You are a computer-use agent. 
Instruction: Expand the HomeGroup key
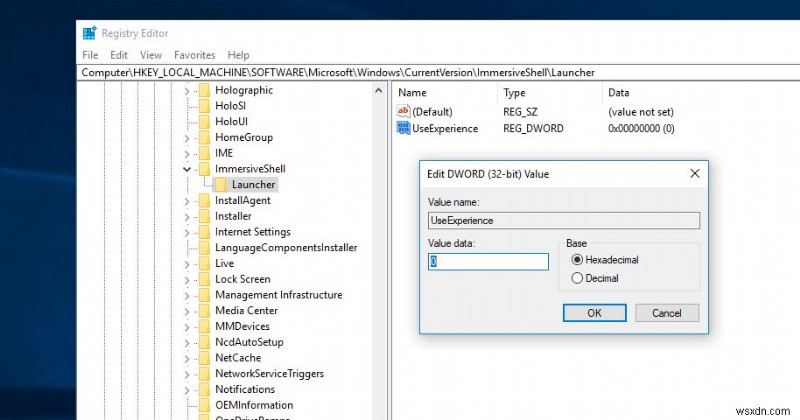pyautogui.click(x=187, y=138)
